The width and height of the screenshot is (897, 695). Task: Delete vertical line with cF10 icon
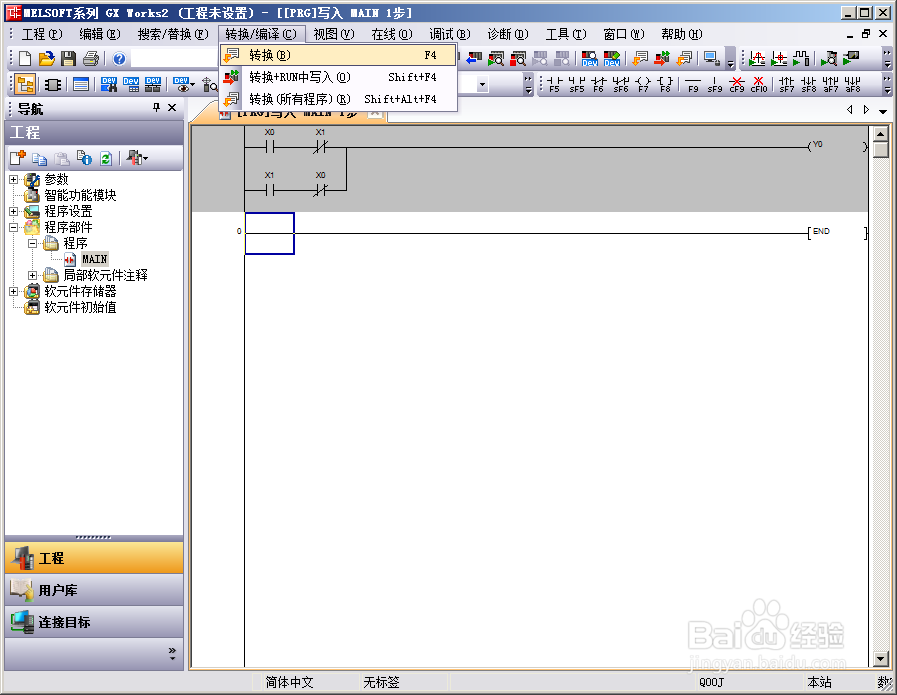coord(759,85)
